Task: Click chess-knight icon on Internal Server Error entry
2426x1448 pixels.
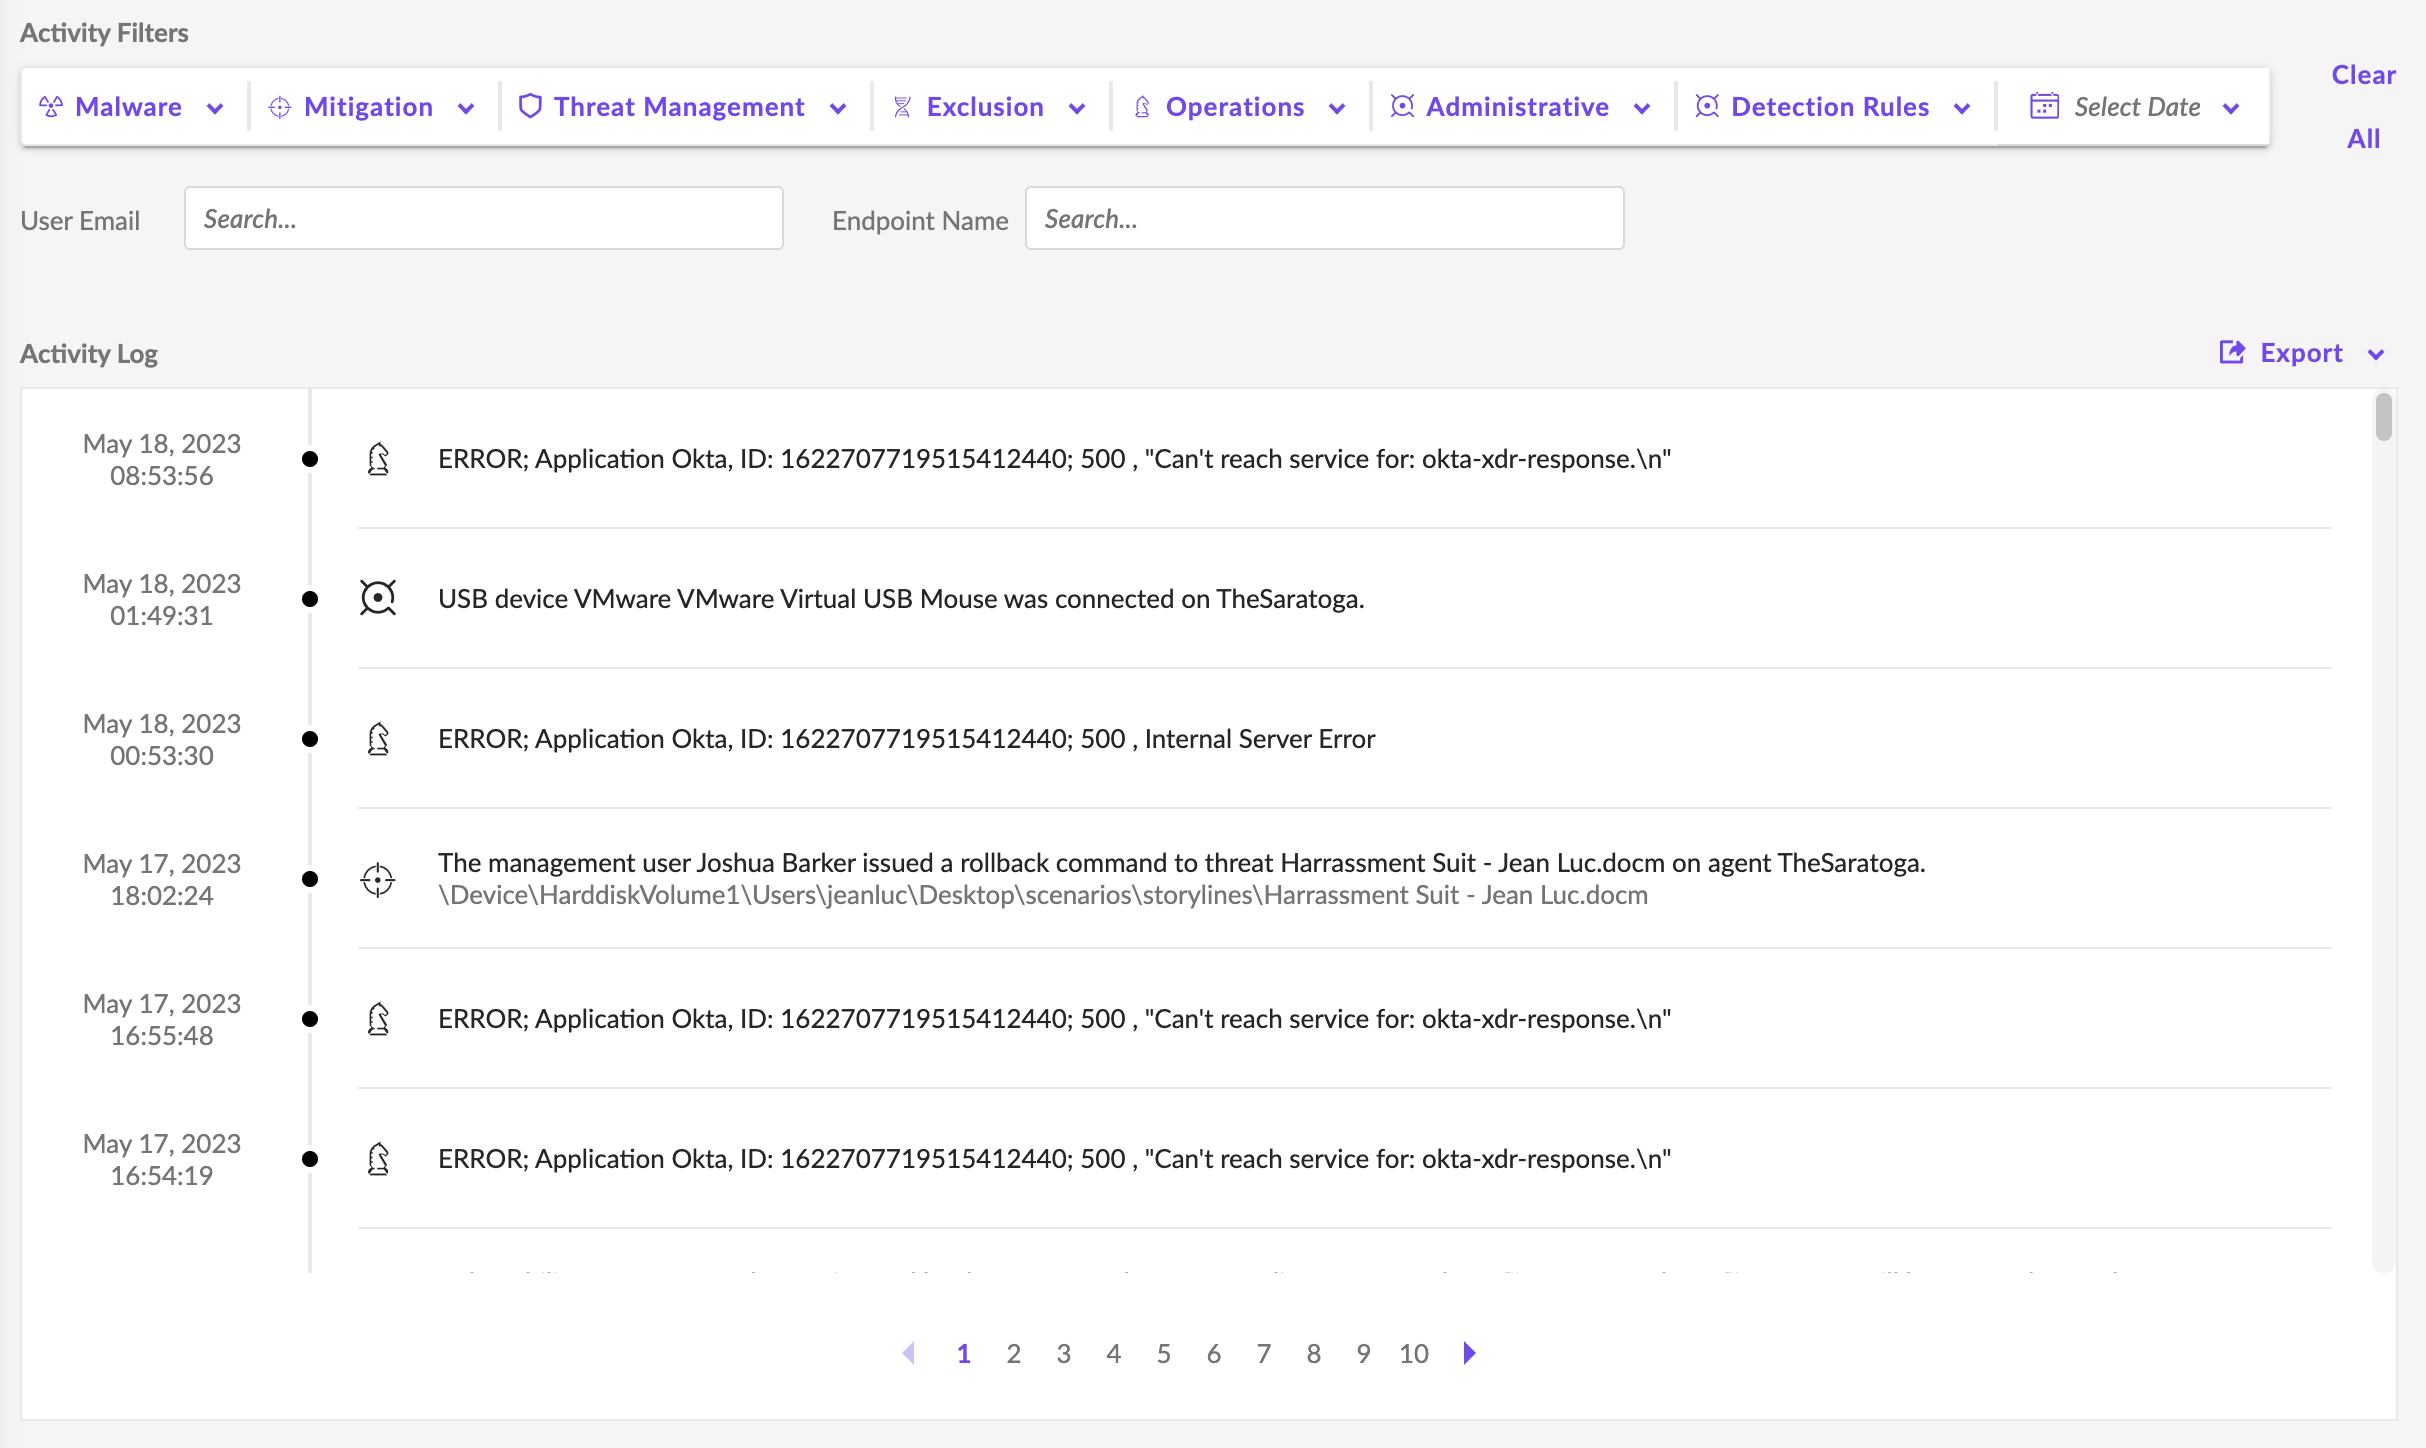Action: pyautogui.click(x=378, y=739)
